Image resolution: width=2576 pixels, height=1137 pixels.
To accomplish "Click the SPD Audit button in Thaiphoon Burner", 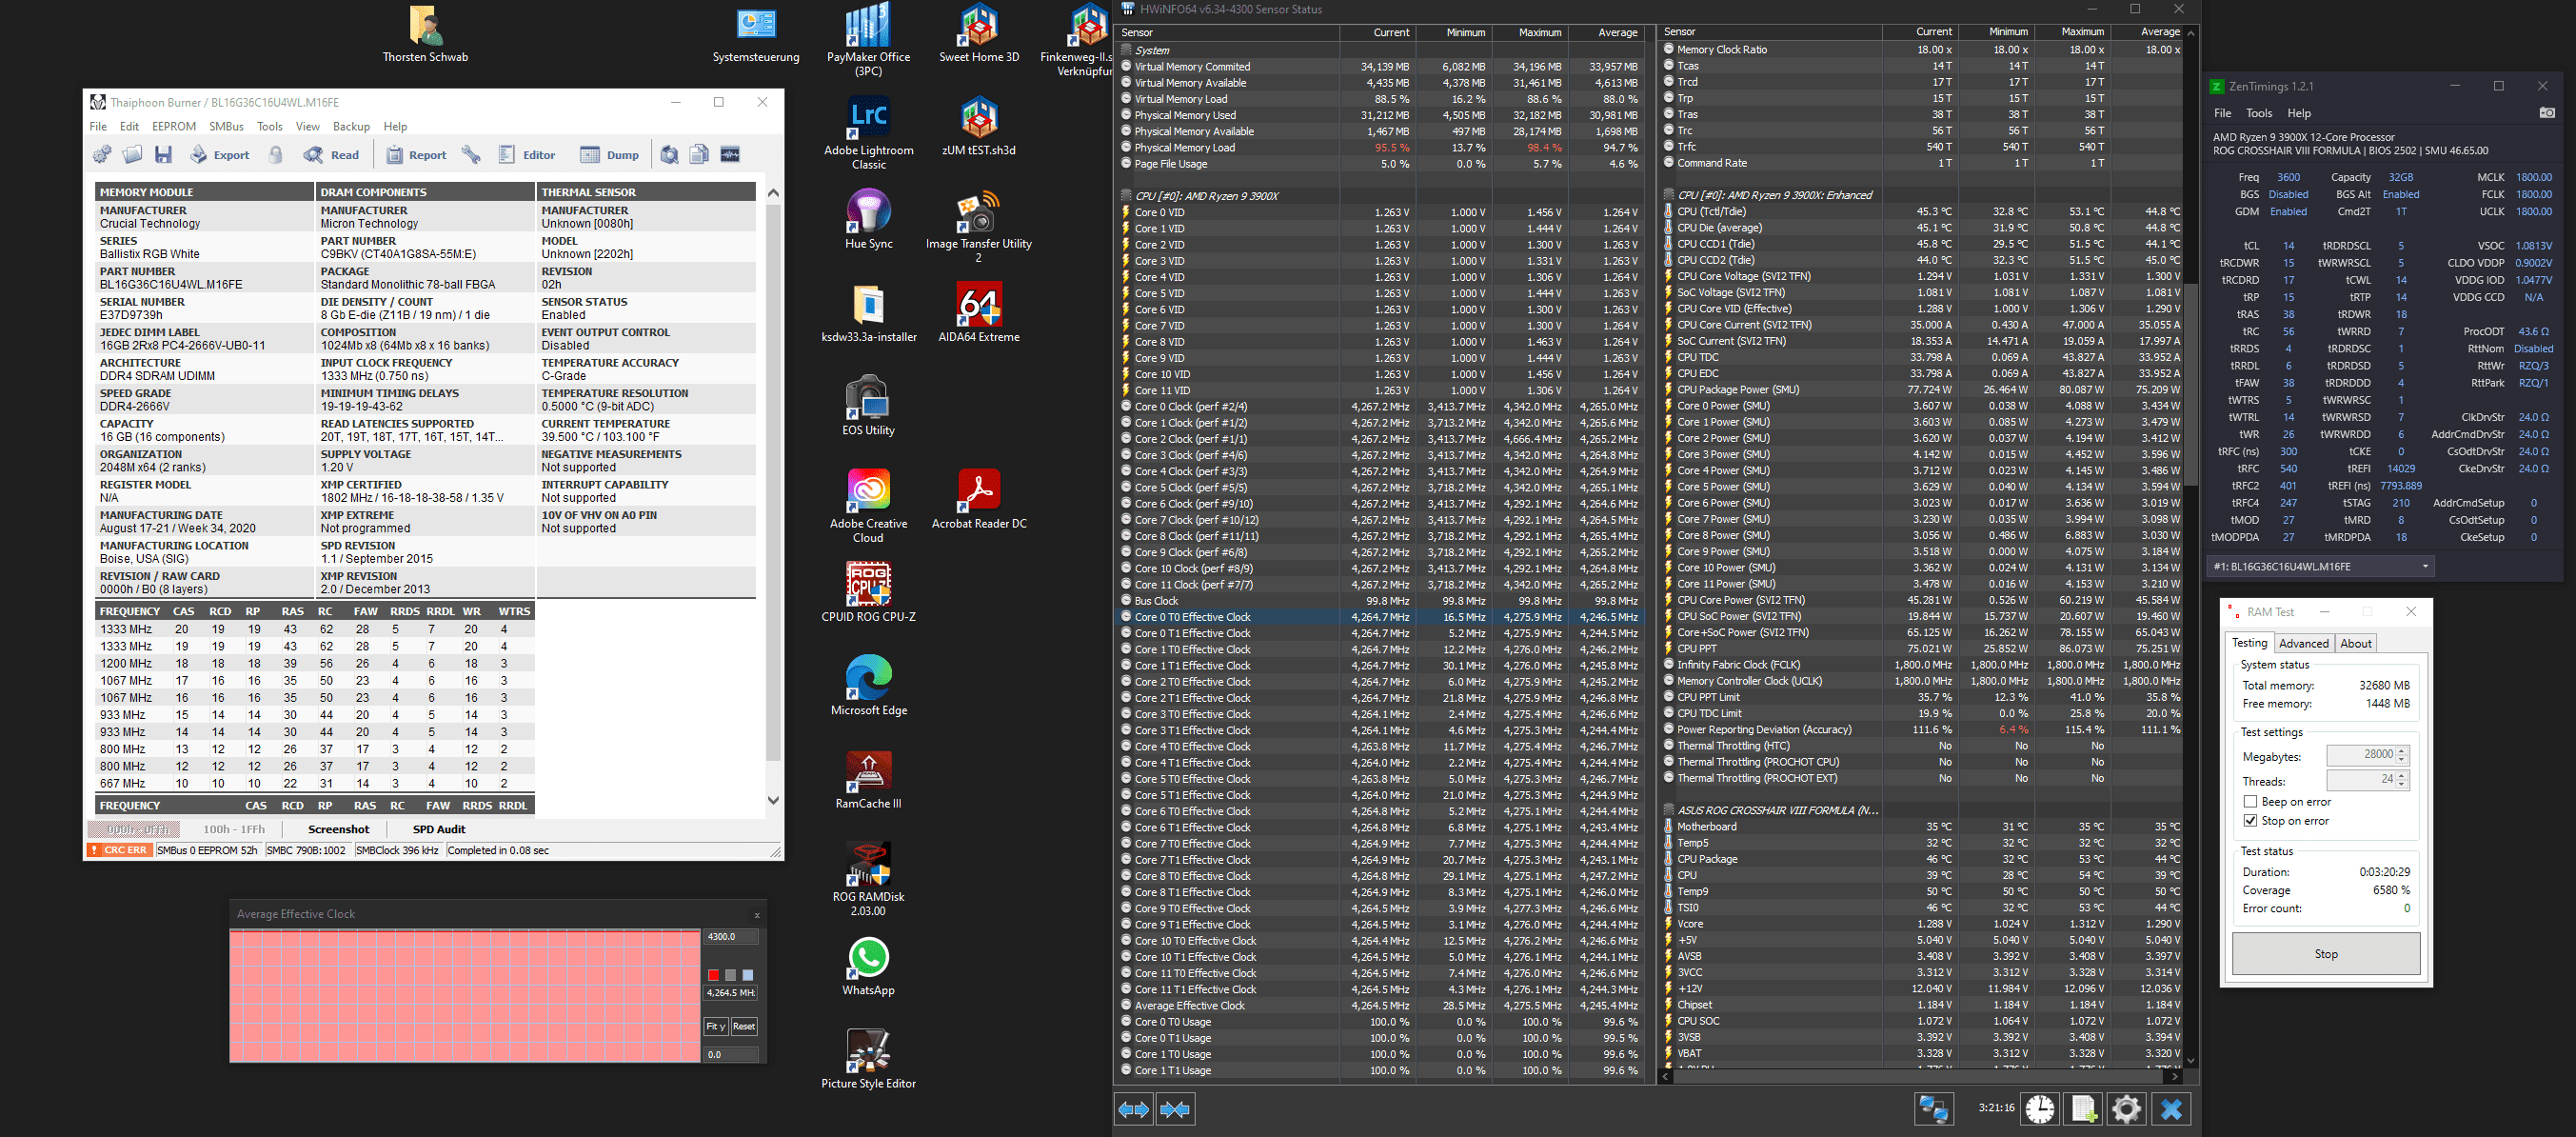I will pos(439,829).
